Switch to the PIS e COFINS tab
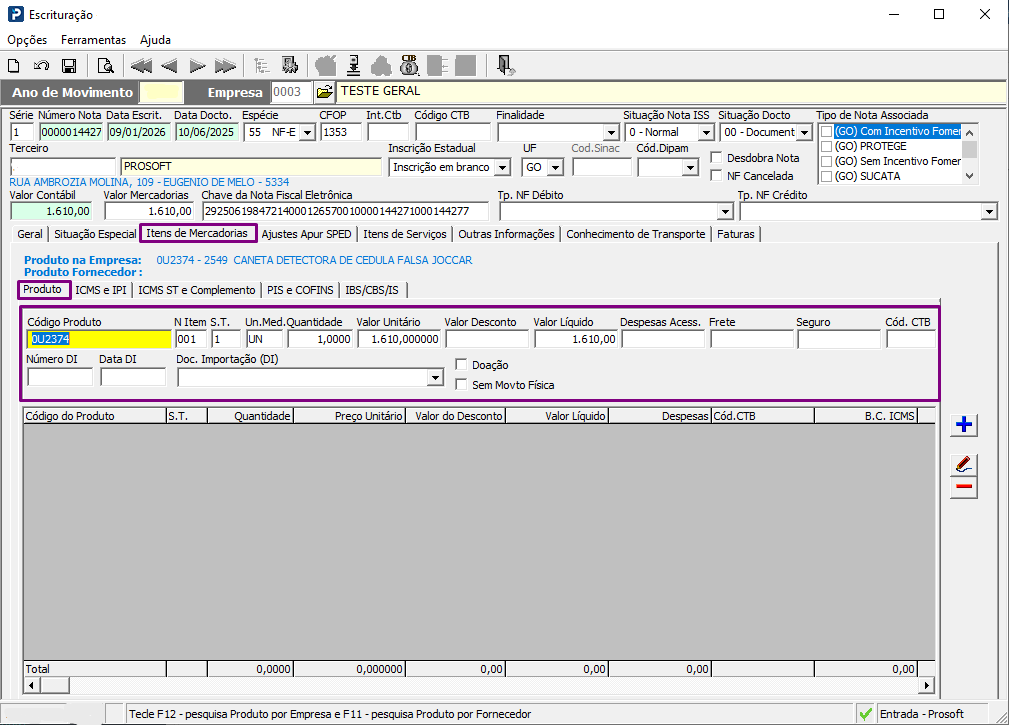 point(300,290)
